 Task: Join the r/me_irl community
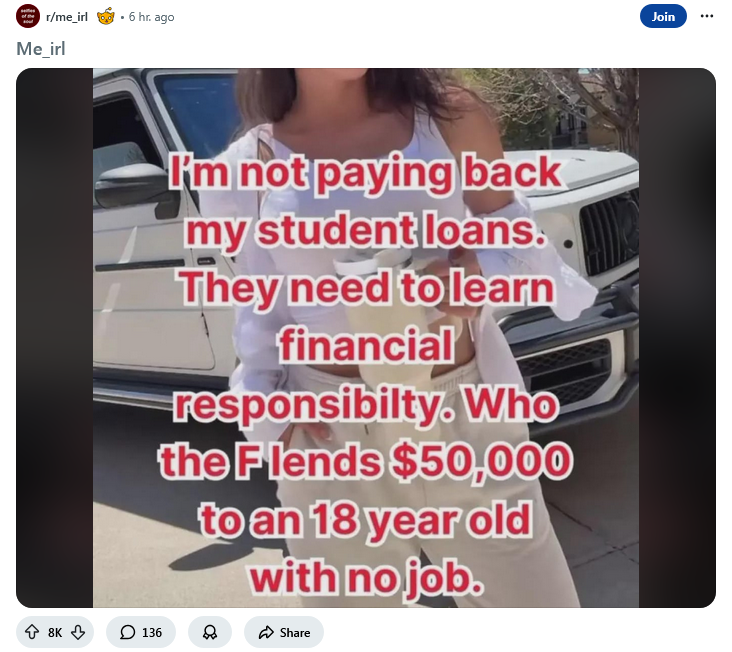(663, 16)
